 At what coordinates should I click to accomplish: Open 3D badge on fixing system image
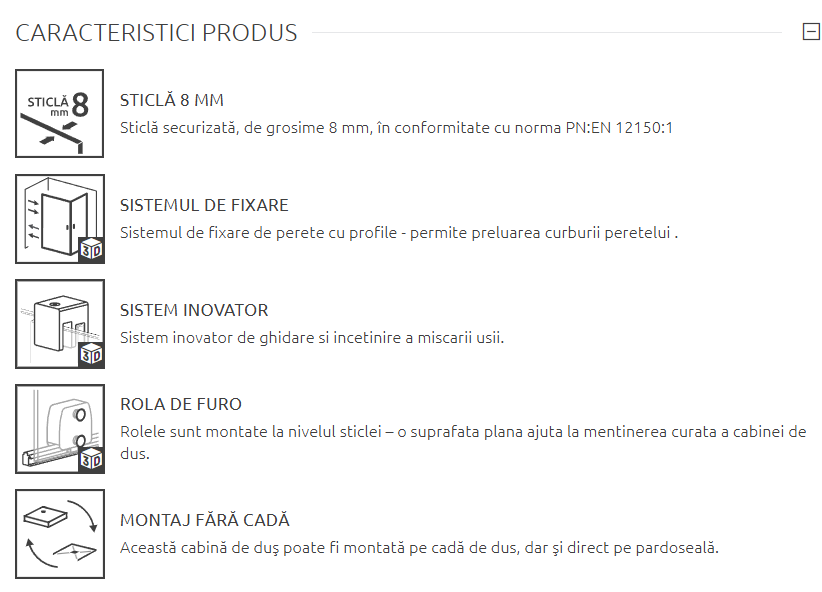click(91, 249)
